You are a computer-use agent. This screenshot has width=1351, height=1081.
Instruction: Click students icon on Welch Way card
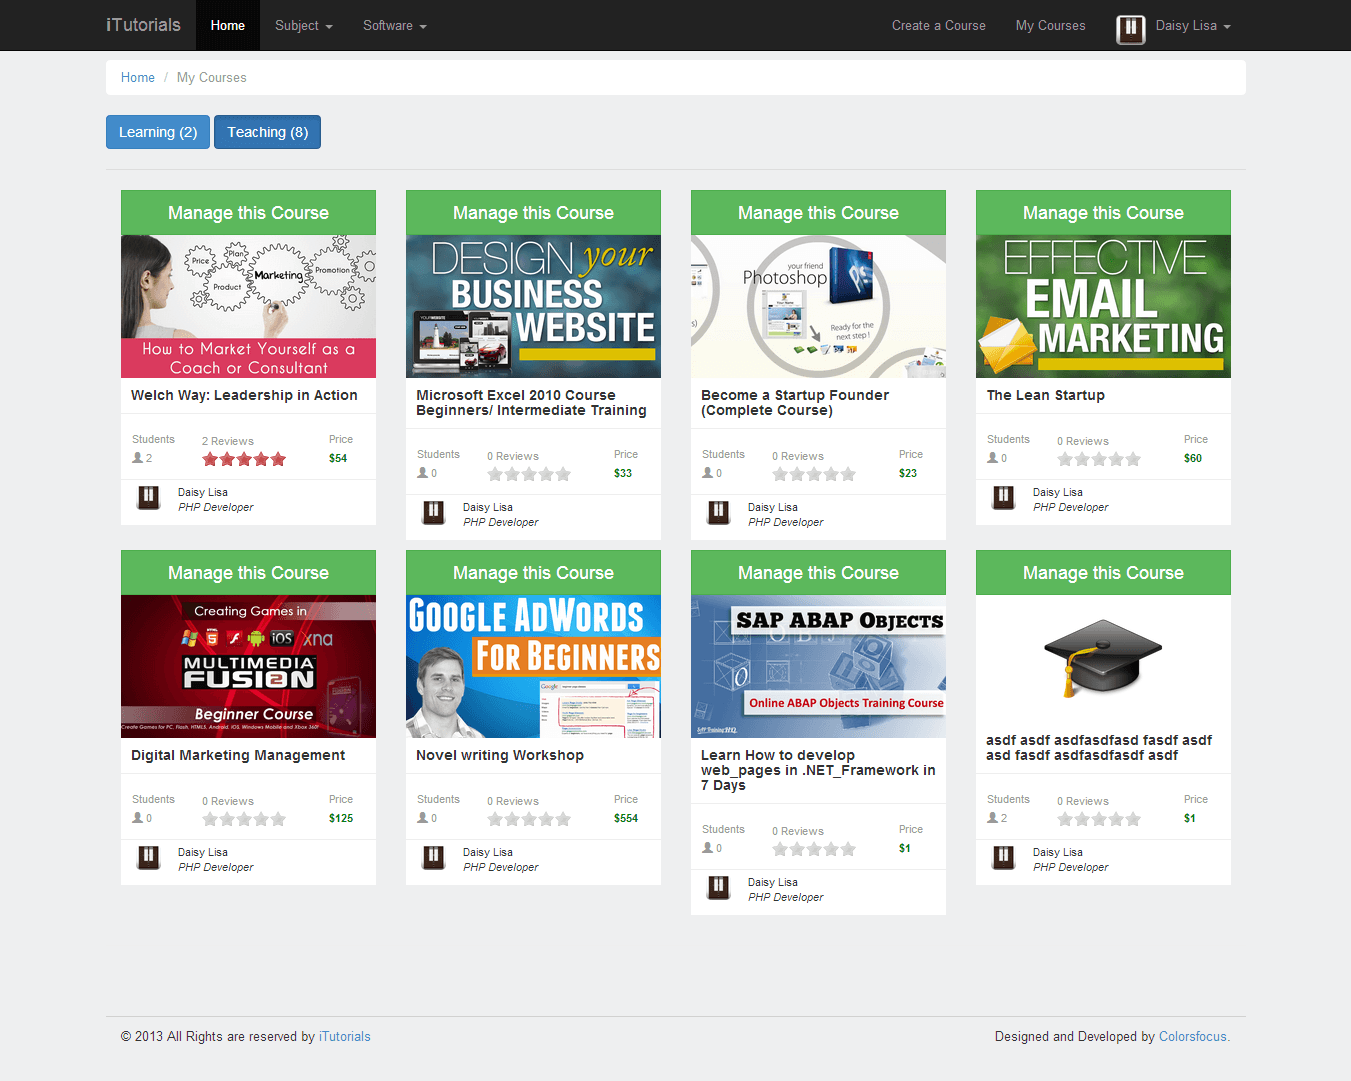138,458
